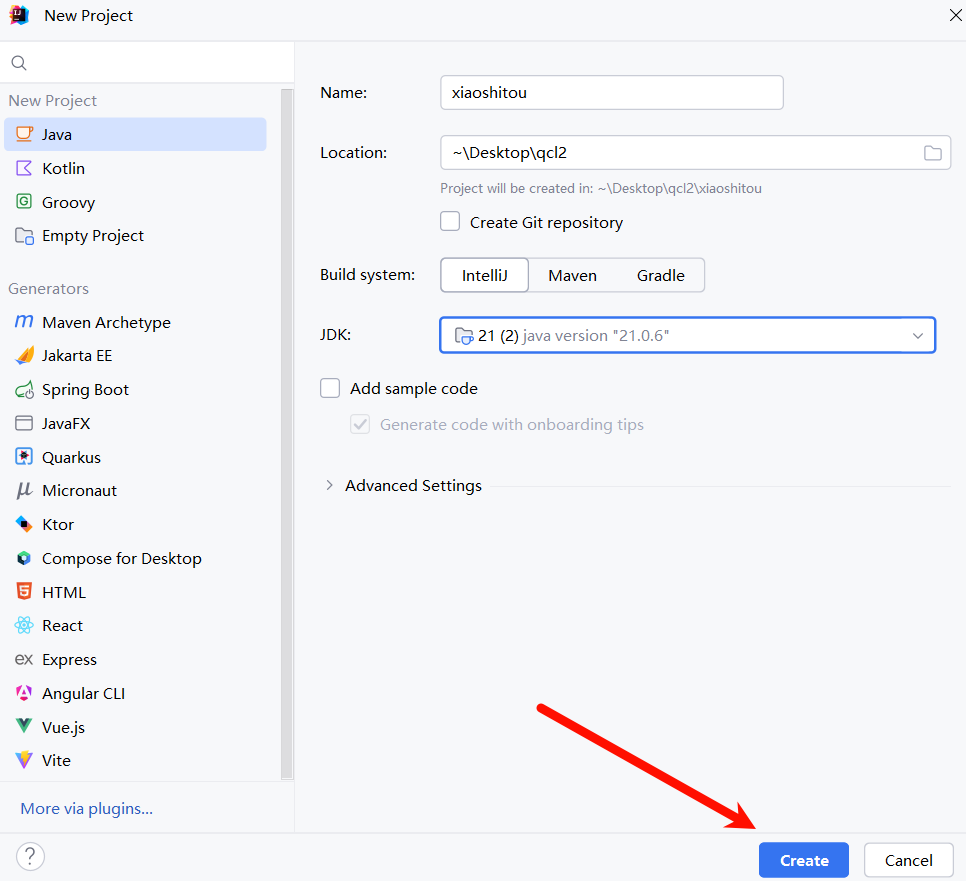Click the Express icon
Viewport: 966px width, 881px height.
pyautogui.click(x=23, y=659)
